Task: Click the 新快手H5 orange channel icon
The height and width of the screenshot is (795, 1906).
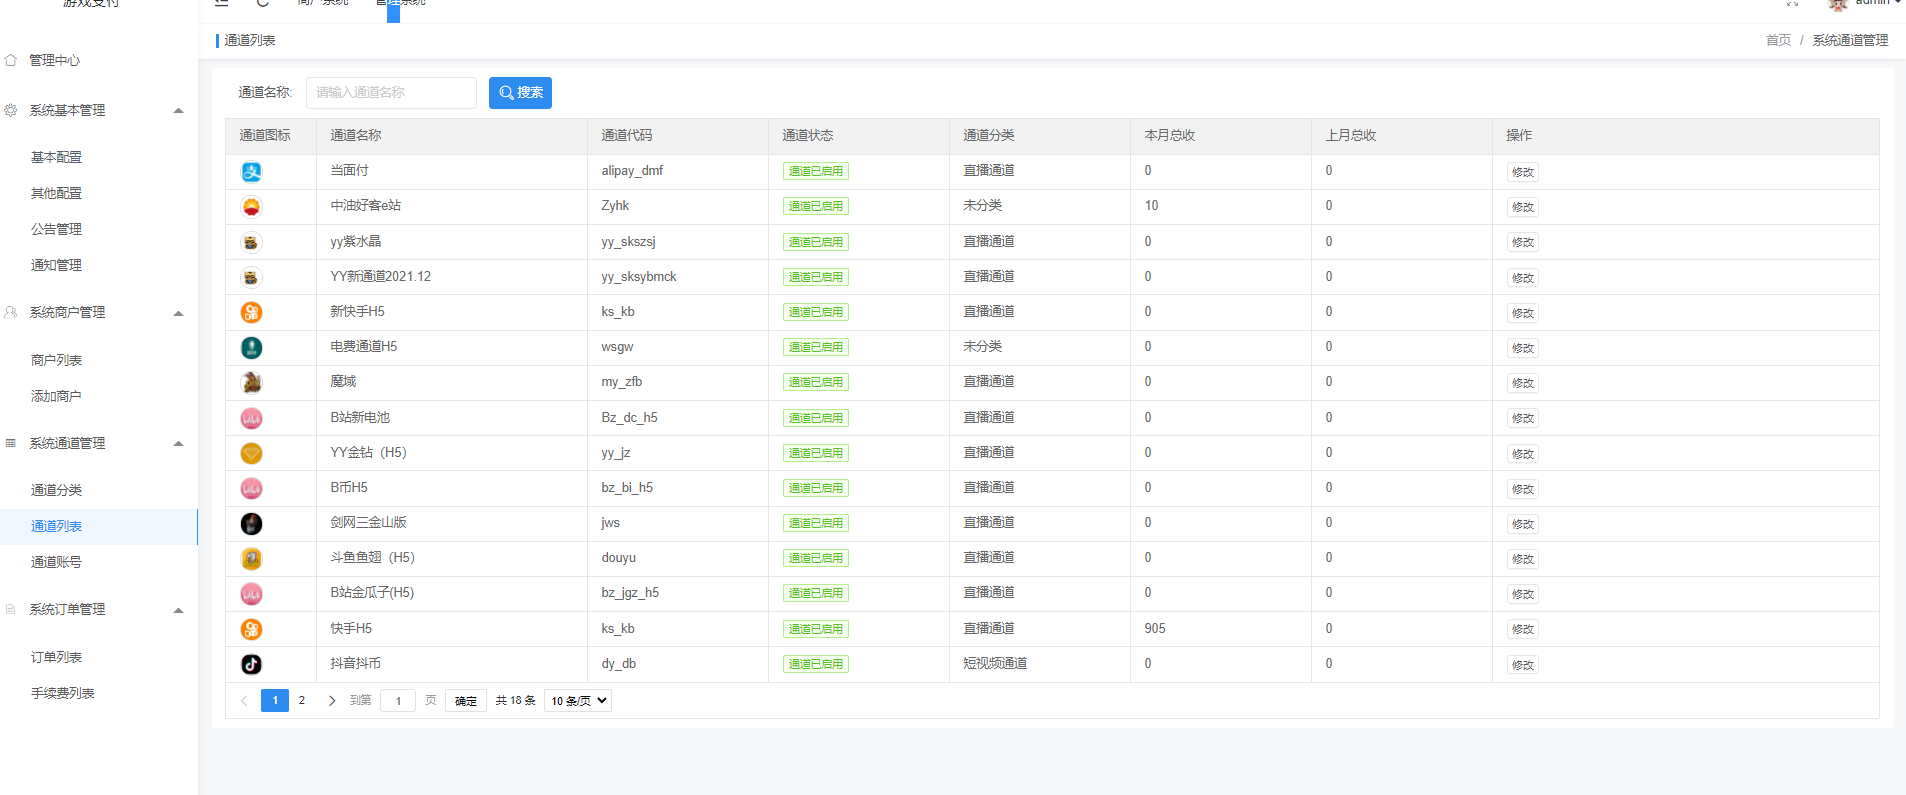Action: [251, 313]
